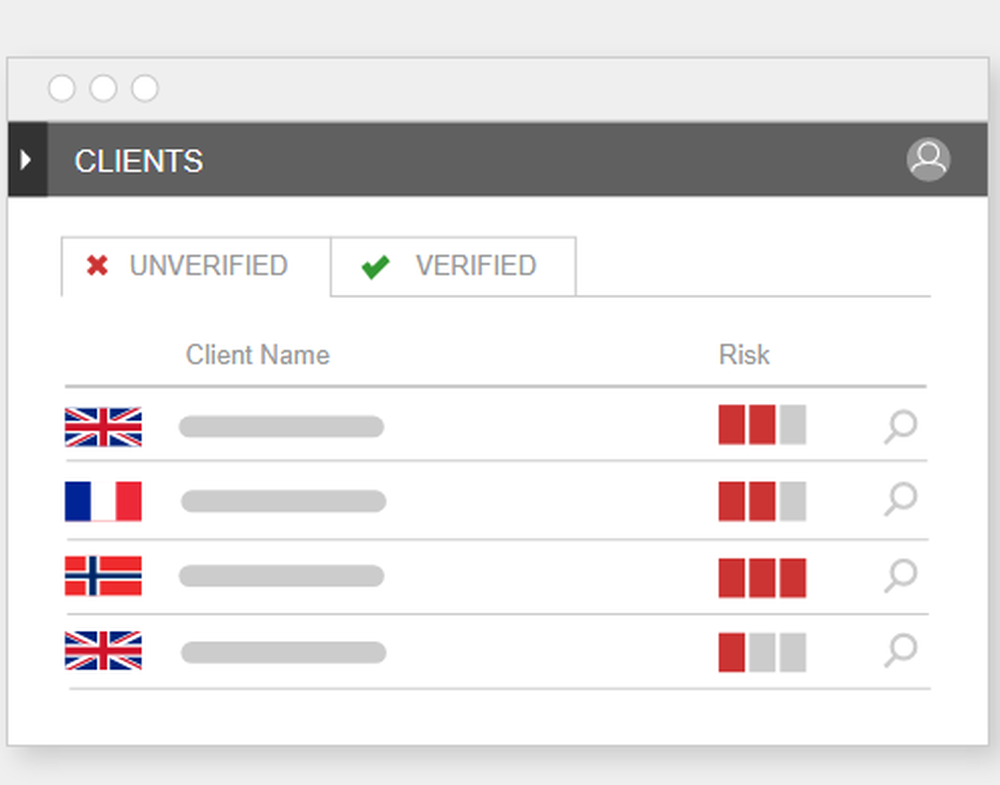Switch to the VERIFIED tab
This screenshot has height=785, width=1000.
[x=453, y=266]
